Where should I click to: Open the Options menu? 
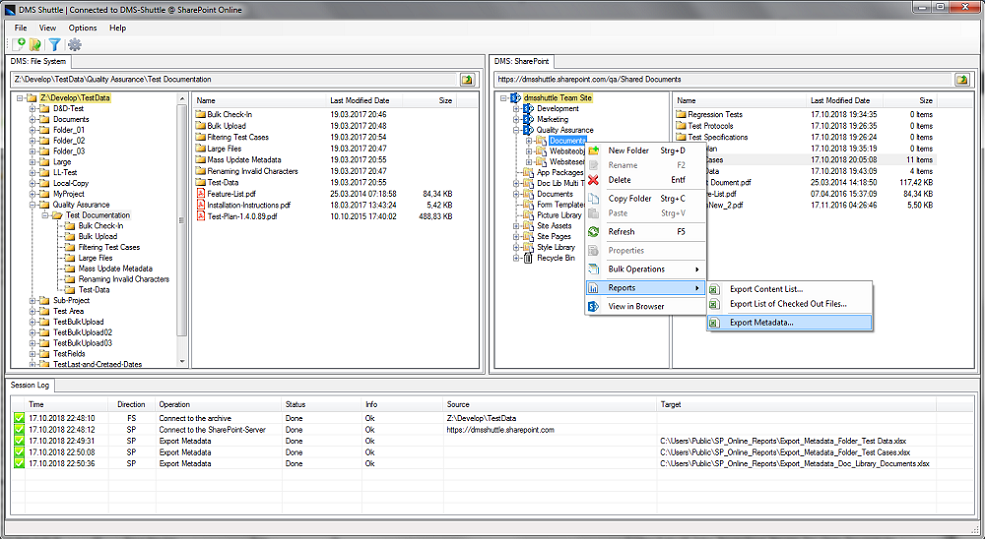[83, 28]
